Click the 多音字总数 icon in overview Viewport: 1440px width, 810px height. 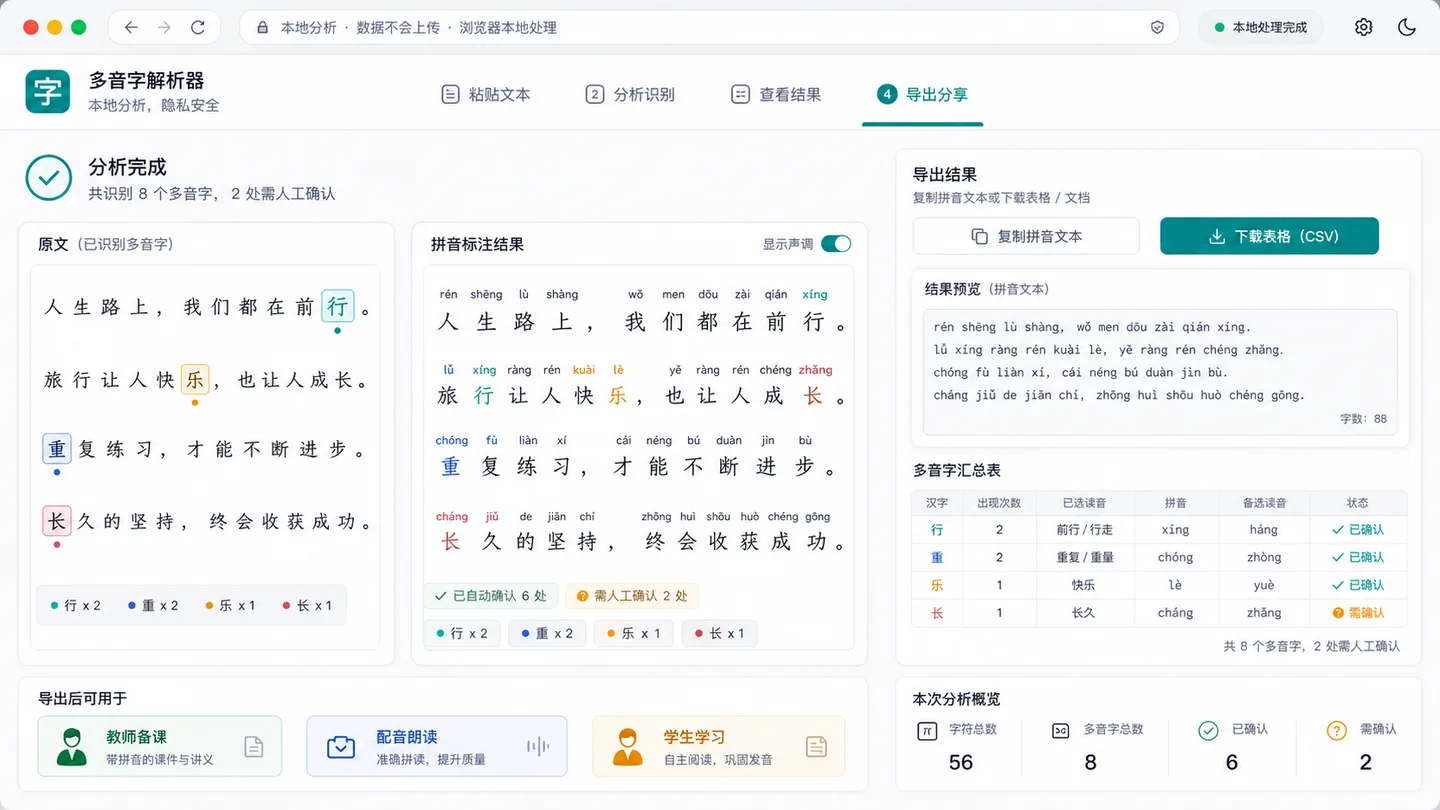[x=1061, y=731]
